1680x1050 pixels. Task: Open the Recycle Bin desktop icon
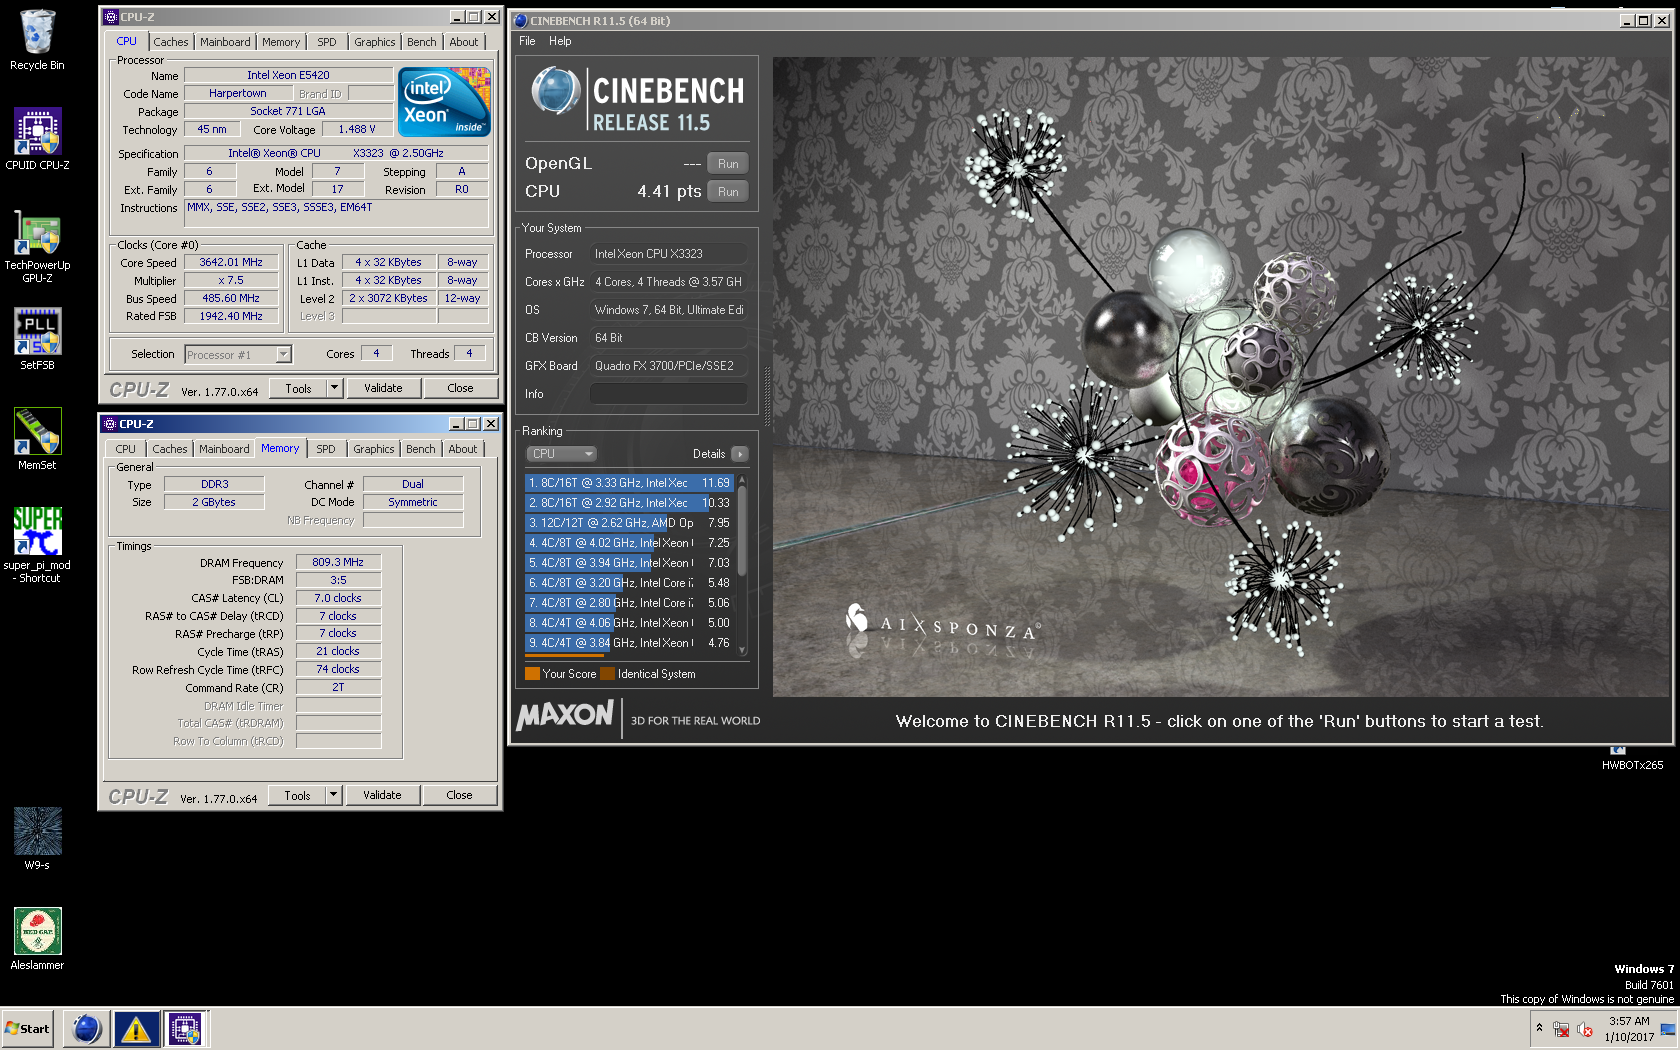coord(37,40)
